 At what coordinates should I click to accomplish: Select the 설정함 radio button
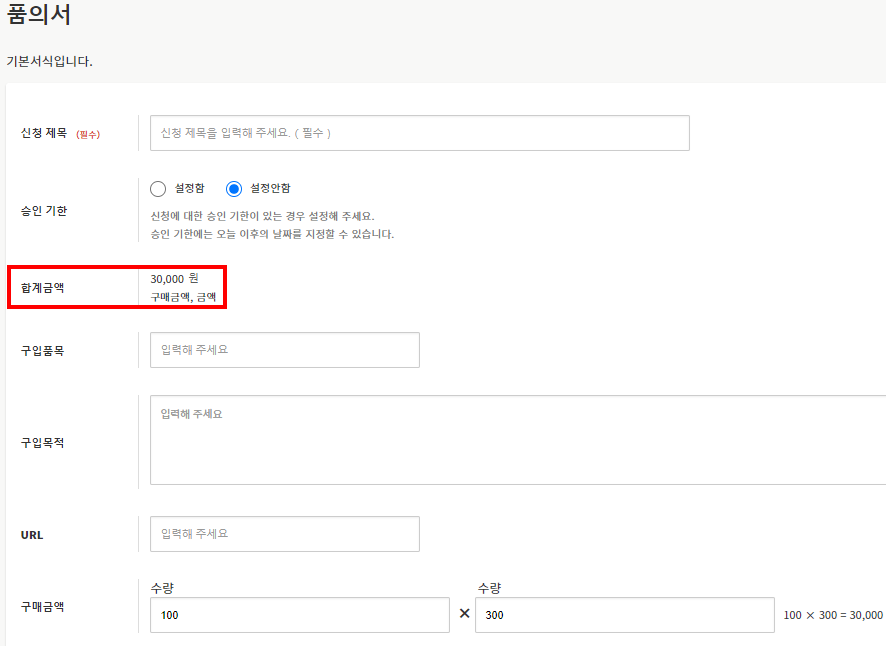click(158, 189)
